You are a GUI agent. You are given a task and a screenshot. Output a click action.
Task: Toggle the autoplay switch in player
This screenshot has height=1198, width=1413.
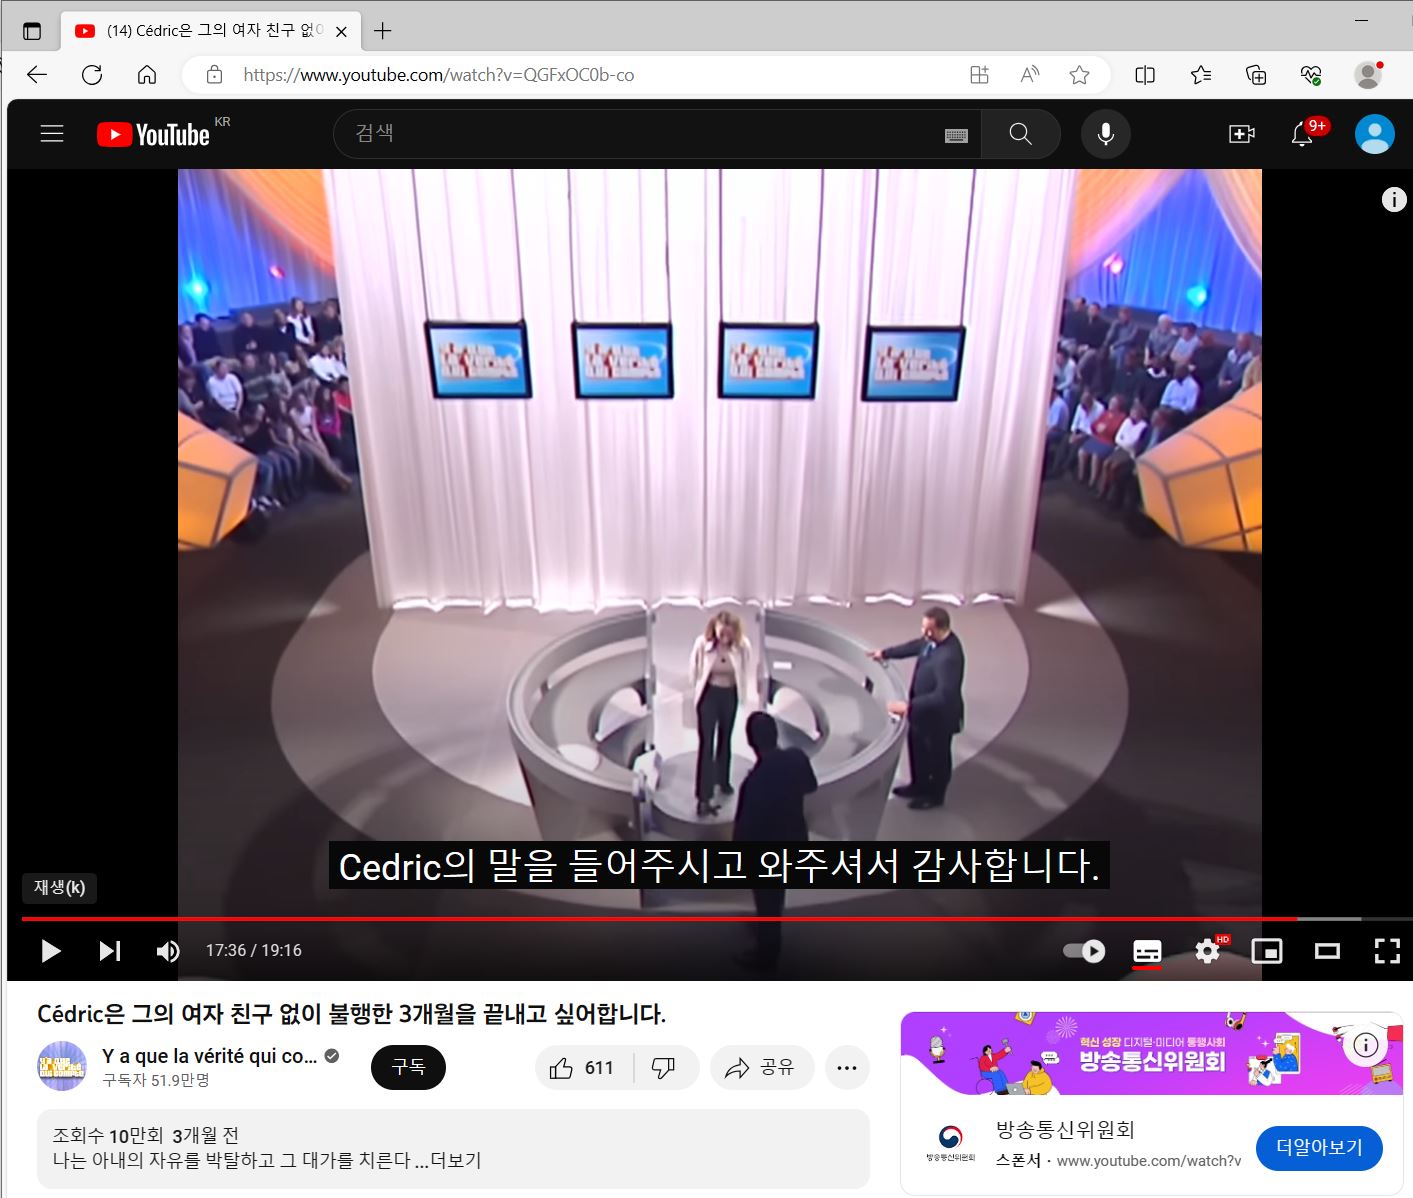coord(1084,951)
